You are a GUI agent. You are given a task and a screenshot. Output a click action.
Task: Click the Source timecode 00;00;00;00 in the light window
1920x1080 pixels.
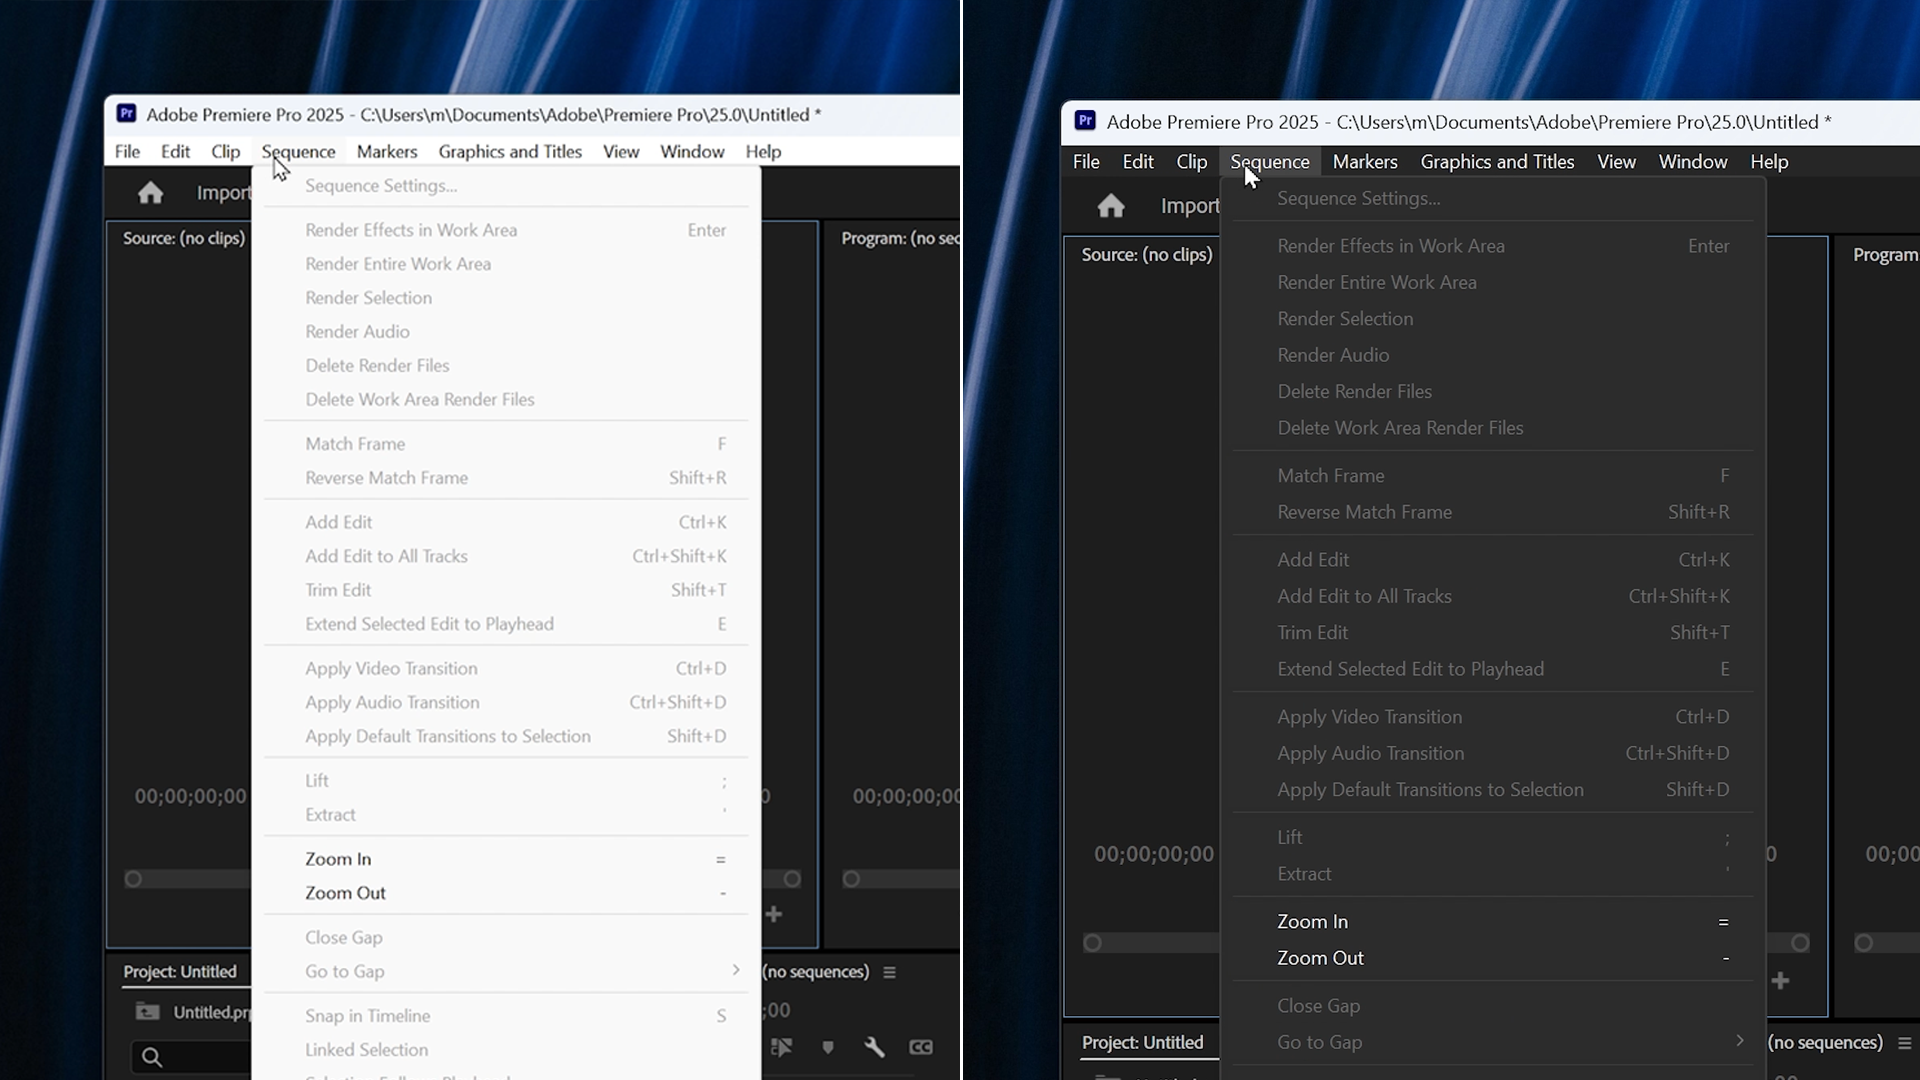click(190, 797)
